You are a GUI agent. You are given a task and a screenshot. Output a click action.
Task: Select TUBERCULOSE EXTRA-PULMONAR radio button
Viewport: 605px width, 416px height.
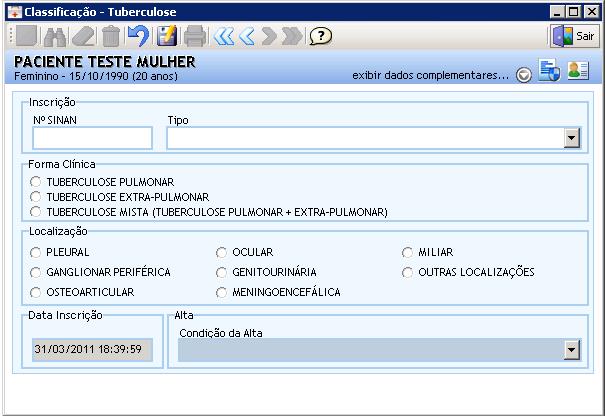pyautogui.click(x=35, y=197)
